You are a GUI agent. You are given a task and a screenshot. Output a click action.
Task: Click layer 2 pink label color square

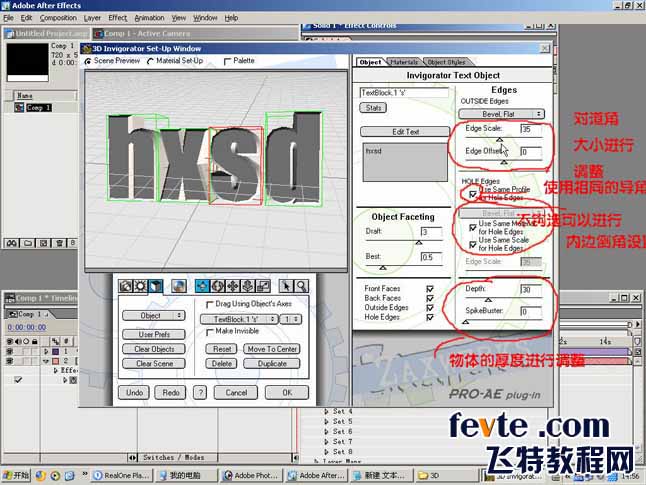(x=55, y=361)
